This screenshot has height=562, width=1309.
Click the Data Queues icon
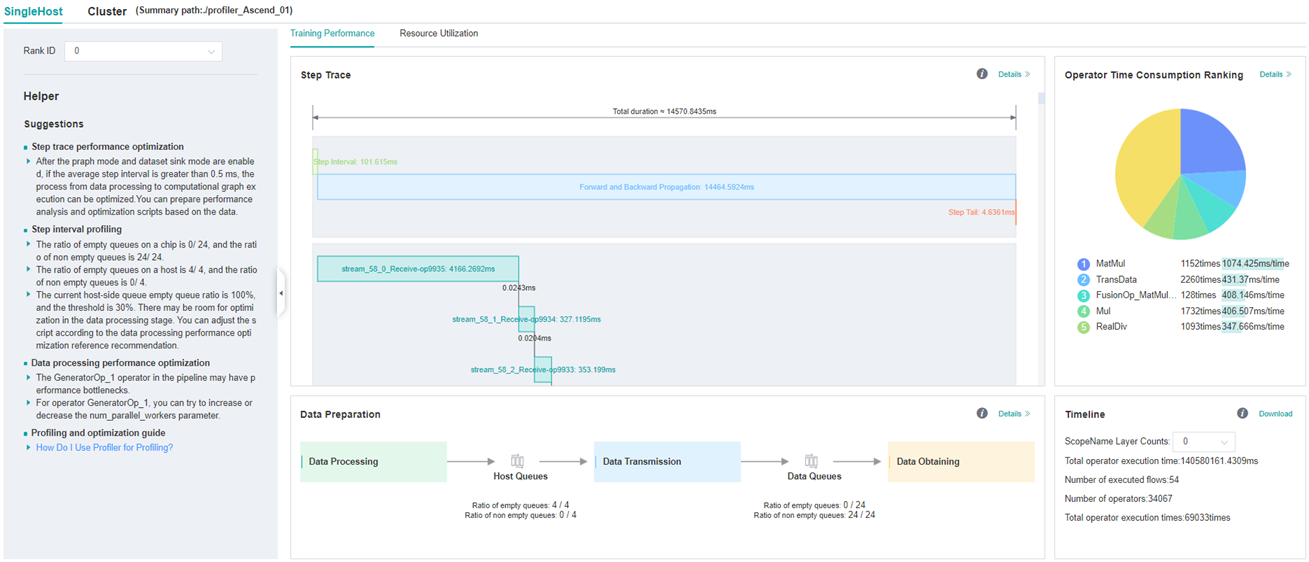[x=811, y=461]
